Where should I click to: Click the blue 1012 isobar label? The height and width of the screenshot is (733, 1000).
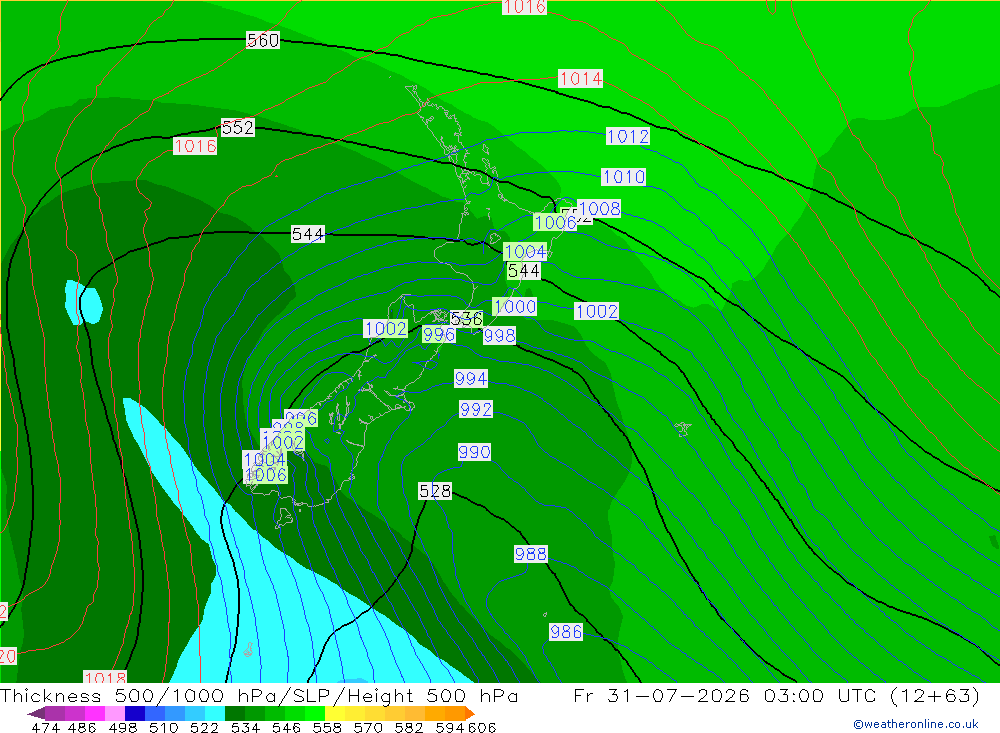point(628,136)
